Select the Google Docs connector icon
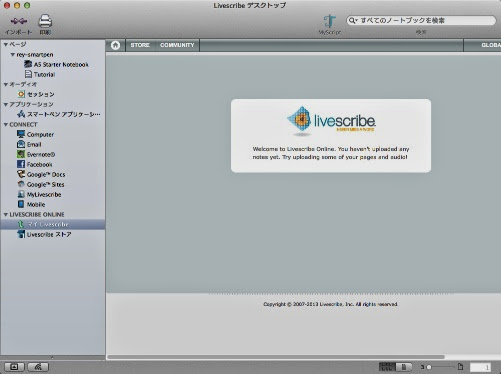The image size is (501, 374). (21, 174)
